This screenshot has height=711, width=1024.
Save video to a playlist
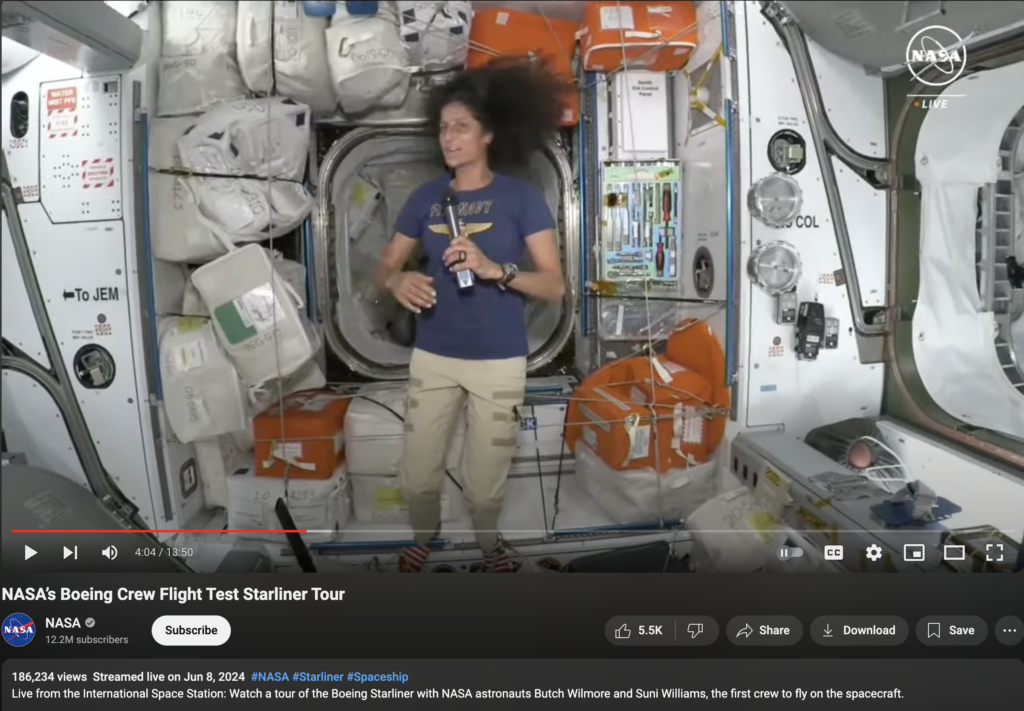tap(950, 630)
